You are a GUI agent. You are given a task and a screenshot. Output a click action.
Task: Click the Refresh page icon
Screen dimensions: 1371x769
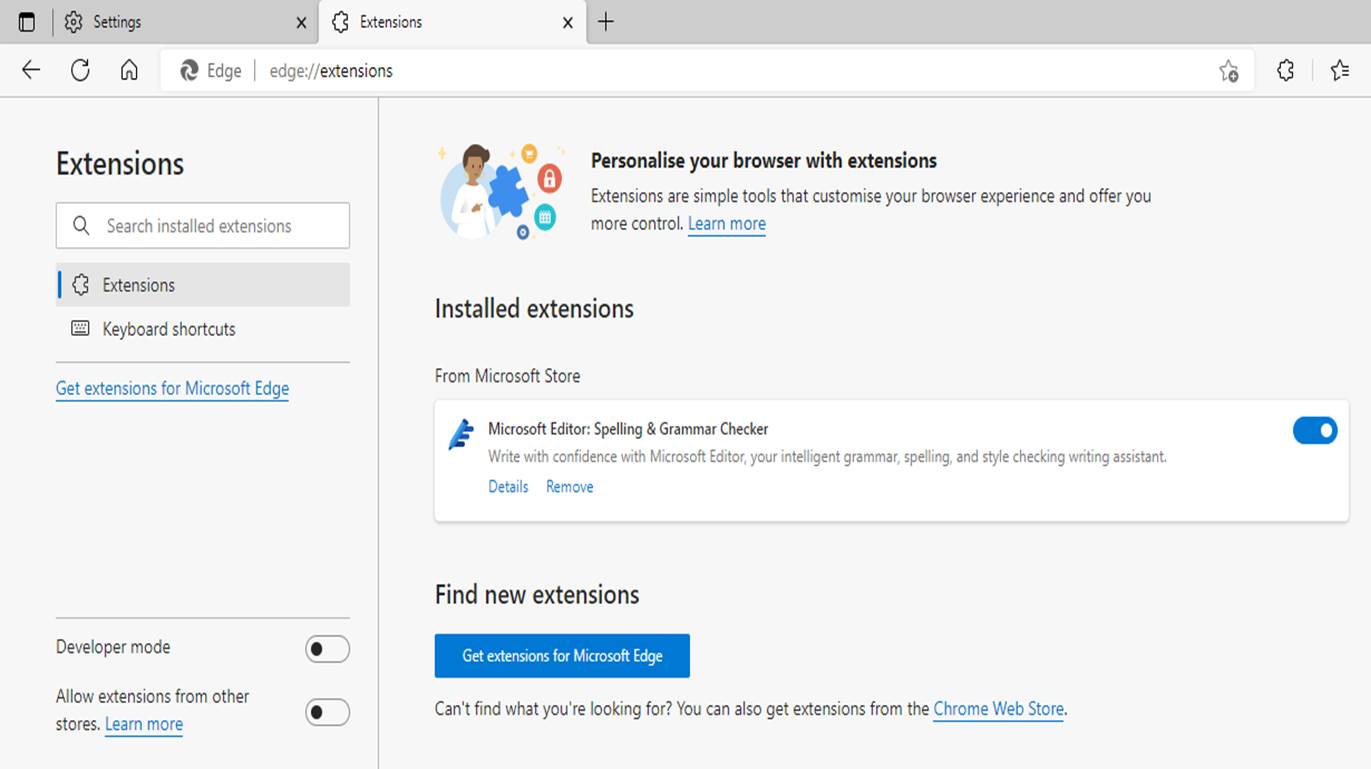click(x=80, y=70)
